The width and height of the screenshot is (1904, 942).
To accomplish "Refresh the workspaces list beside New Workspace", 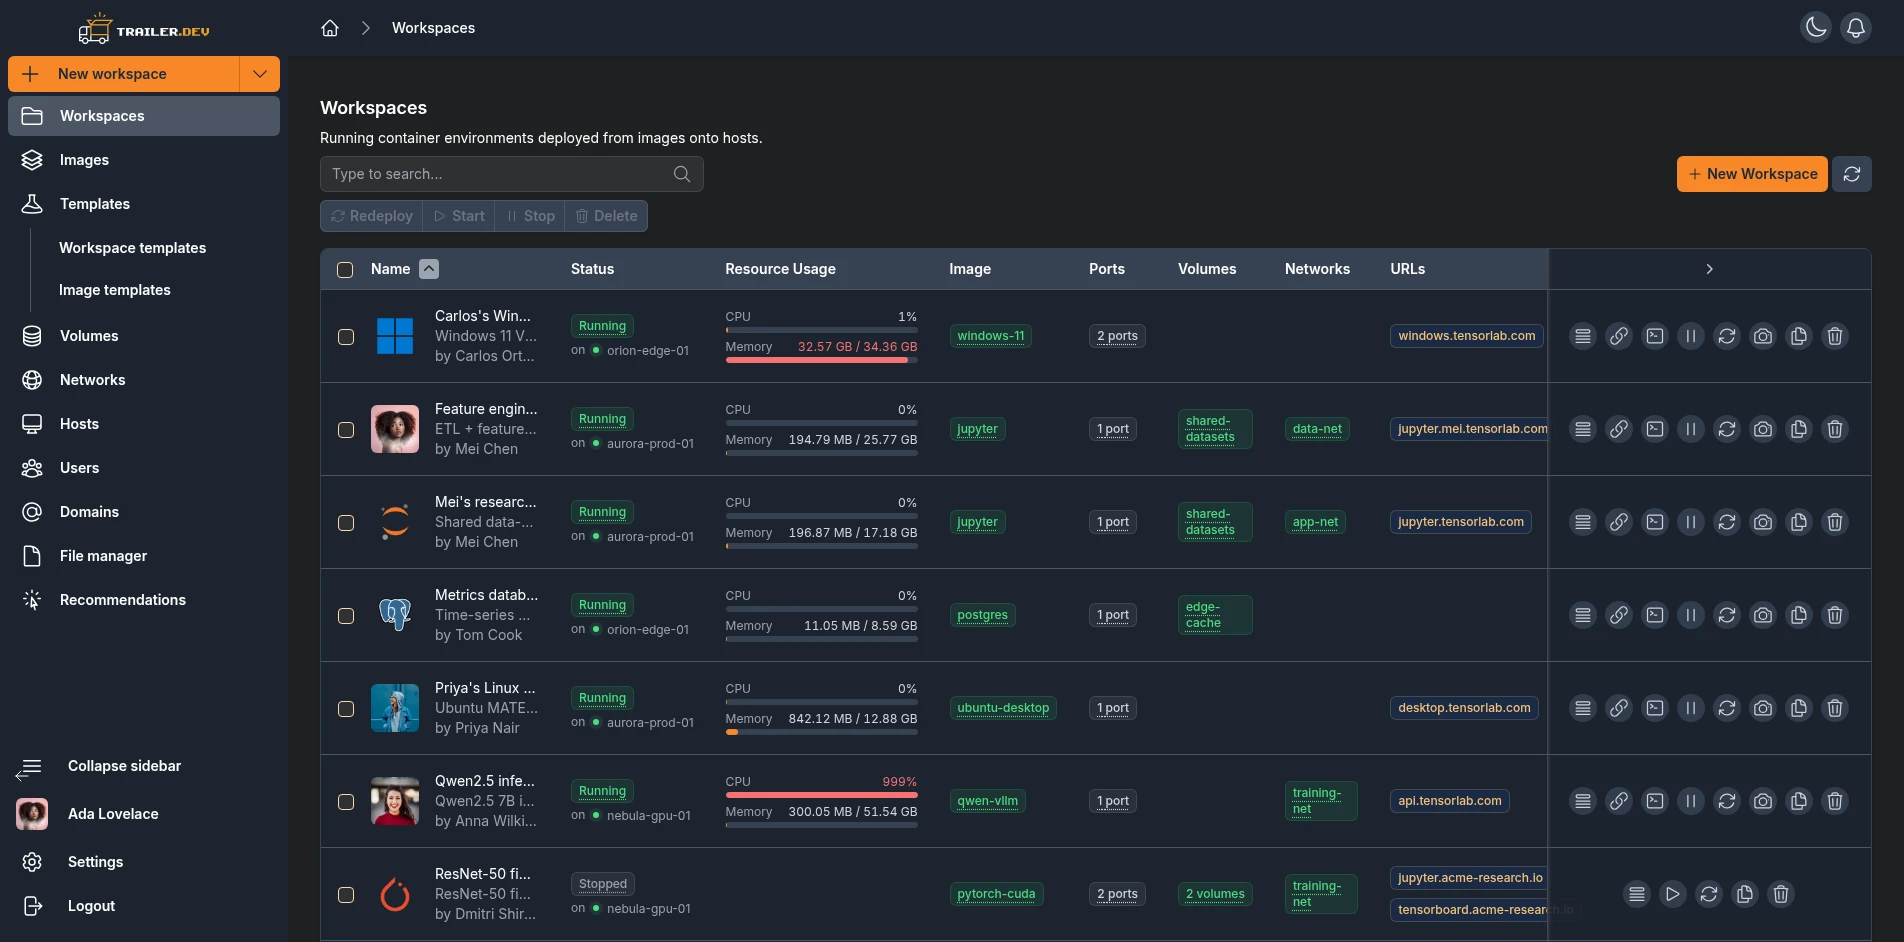I will [1852, 174].
